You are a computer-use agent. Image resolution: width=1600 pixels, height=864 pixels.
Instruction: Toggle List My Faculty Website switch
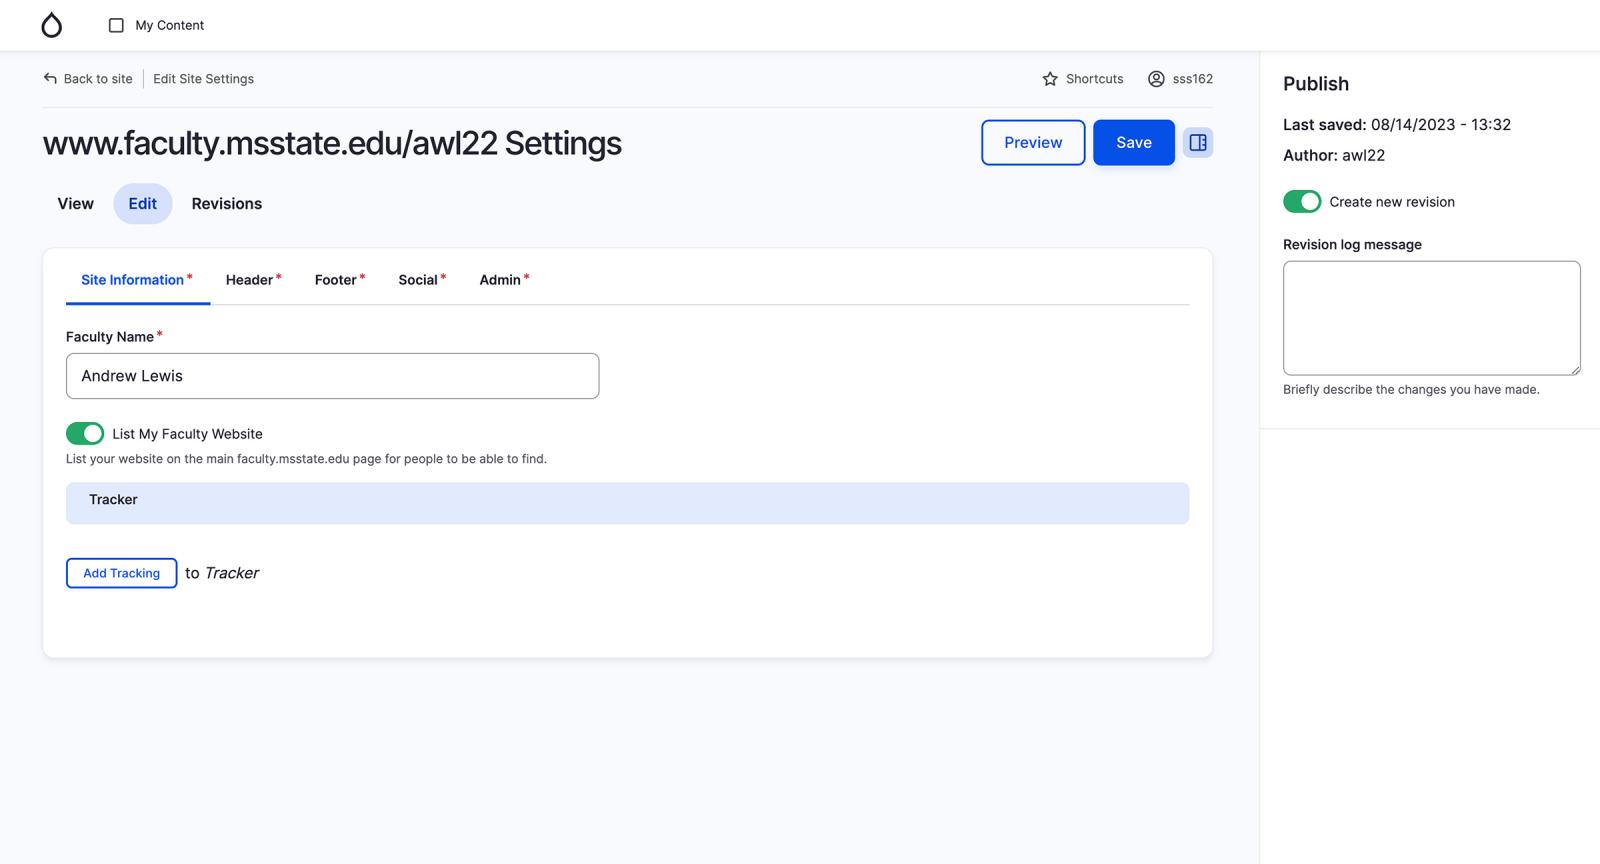85,433
